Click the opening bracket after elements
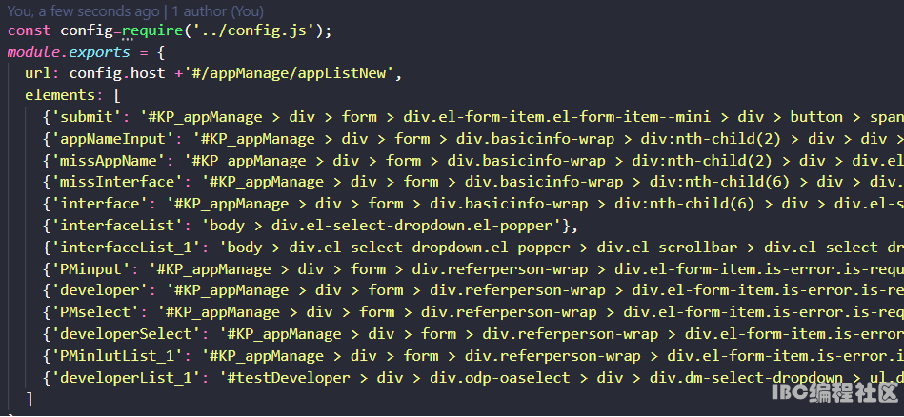This screenshot has width=904, height=417. [118, 95]
